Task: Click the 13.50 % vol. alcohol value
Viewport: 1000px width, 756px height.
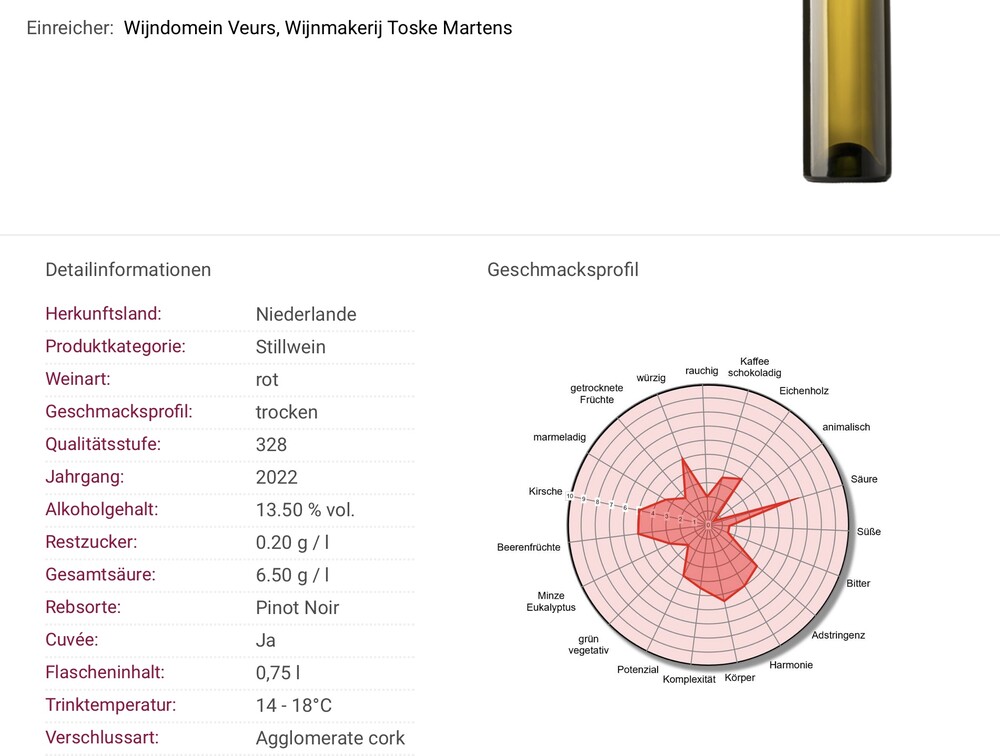Action: pos(305,510)
